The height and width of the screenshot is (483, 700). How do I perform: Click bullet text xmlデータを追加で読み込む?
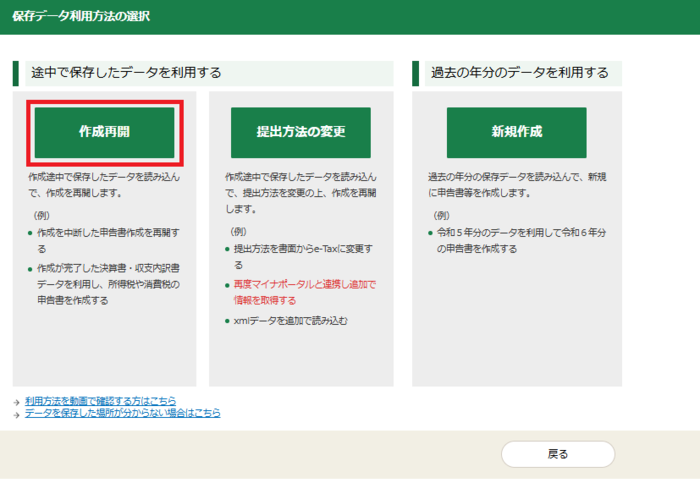(291, 321)
